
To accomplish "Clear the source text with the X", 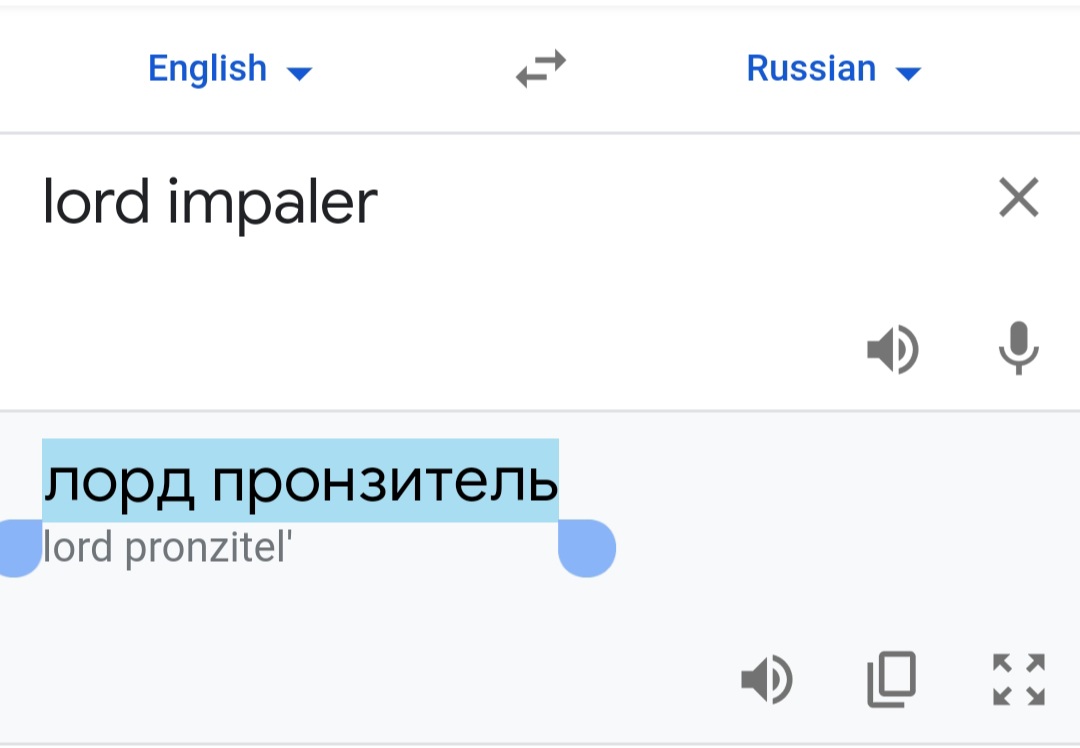I will [1019, 198].
